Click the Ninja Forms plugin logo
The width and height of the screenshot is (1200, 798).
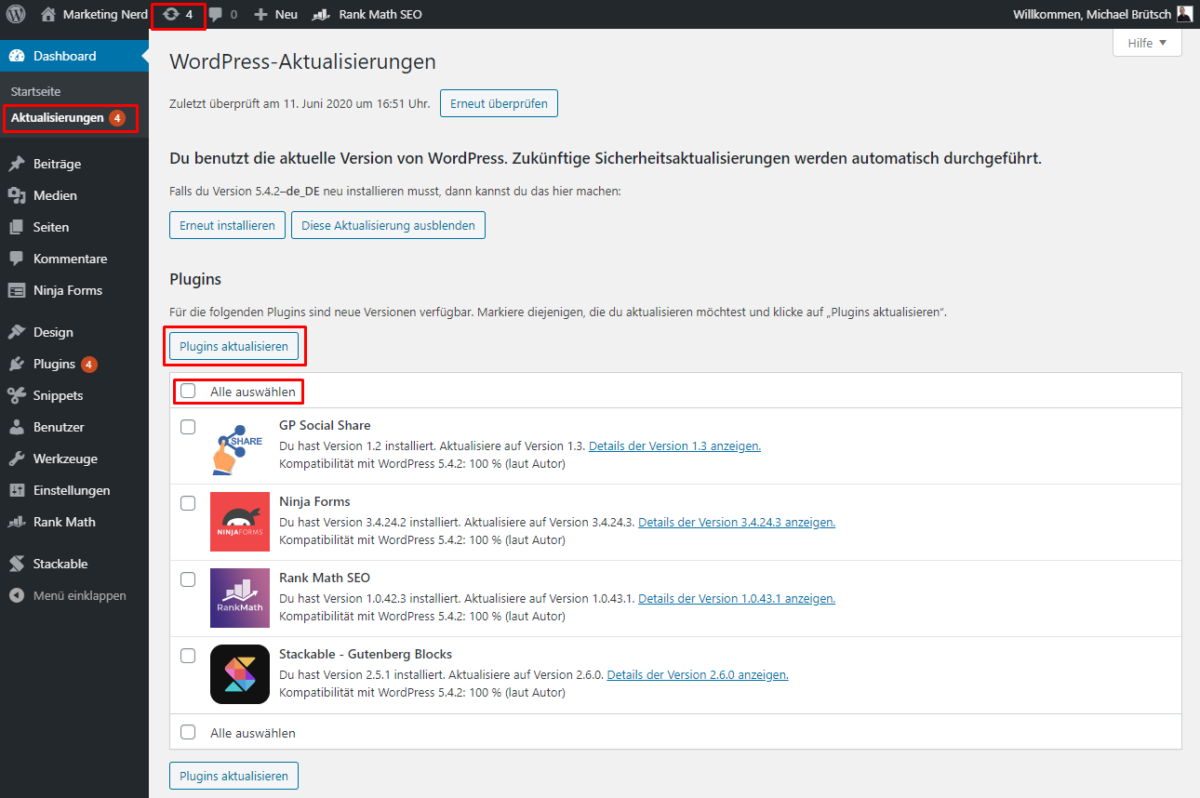(239, 522)
